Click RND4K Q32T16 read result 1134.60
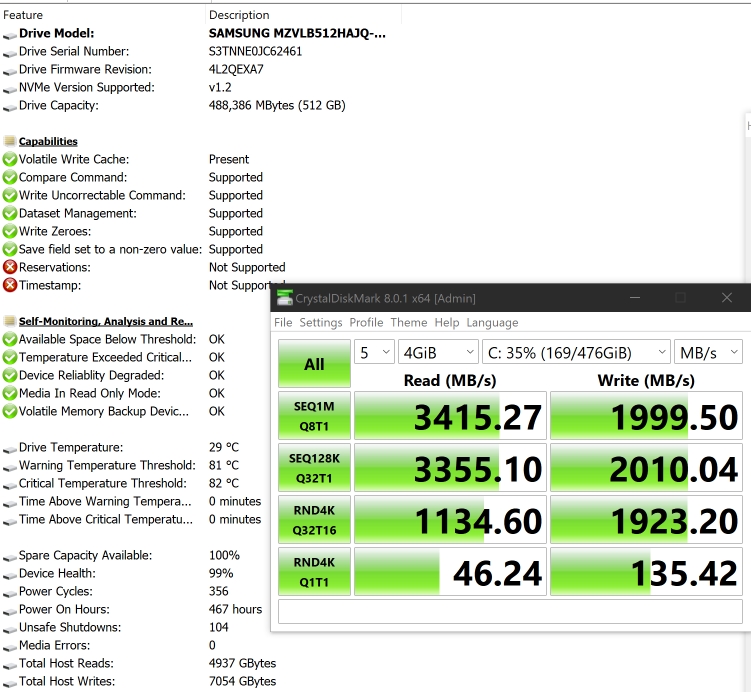The width and height of the screenshot is (751, 692). pyautogui.click(x=450, y=520)
